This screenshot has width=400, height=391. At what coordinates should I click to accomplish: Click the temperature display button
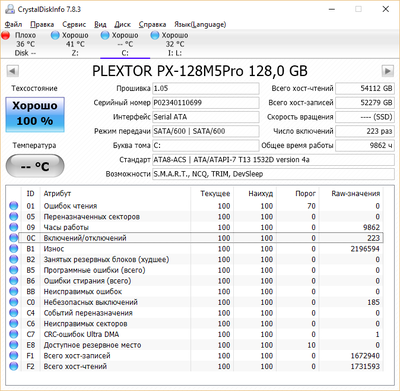[x=35, y=166]
